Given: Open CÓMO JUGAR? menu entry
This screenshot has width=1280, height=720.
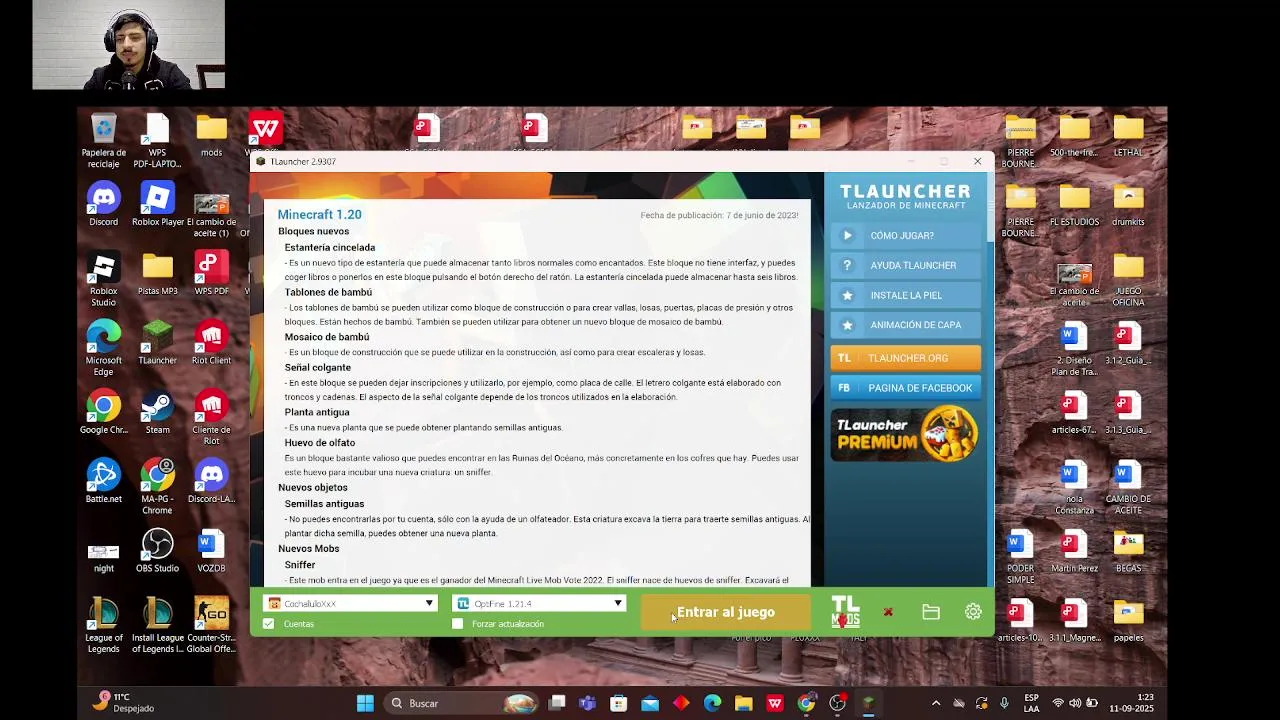Looking at the screenshot, I should click(x=905, y=236).
